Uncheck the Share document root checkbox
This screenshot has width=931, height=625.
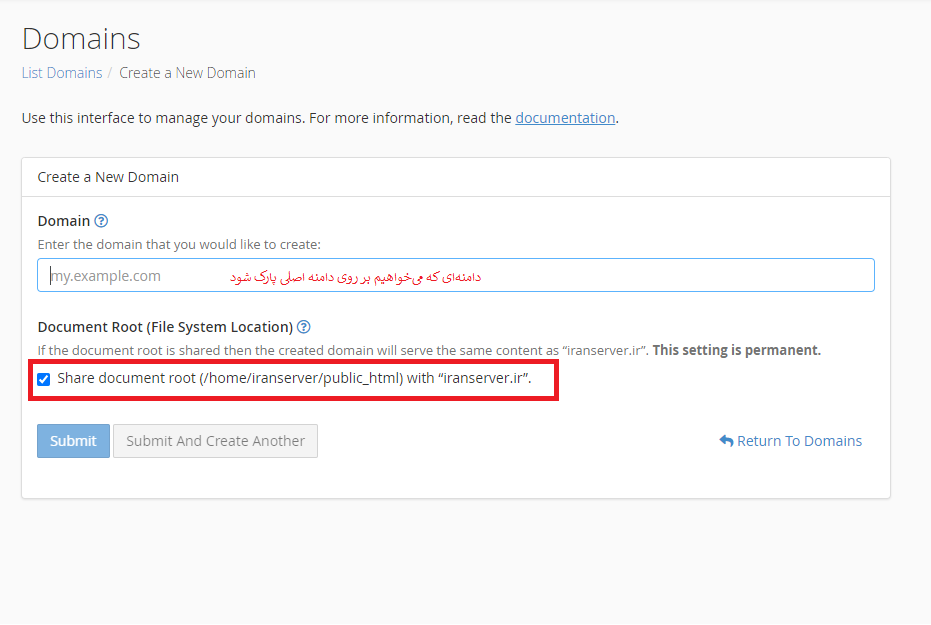[x=44, y=379]
